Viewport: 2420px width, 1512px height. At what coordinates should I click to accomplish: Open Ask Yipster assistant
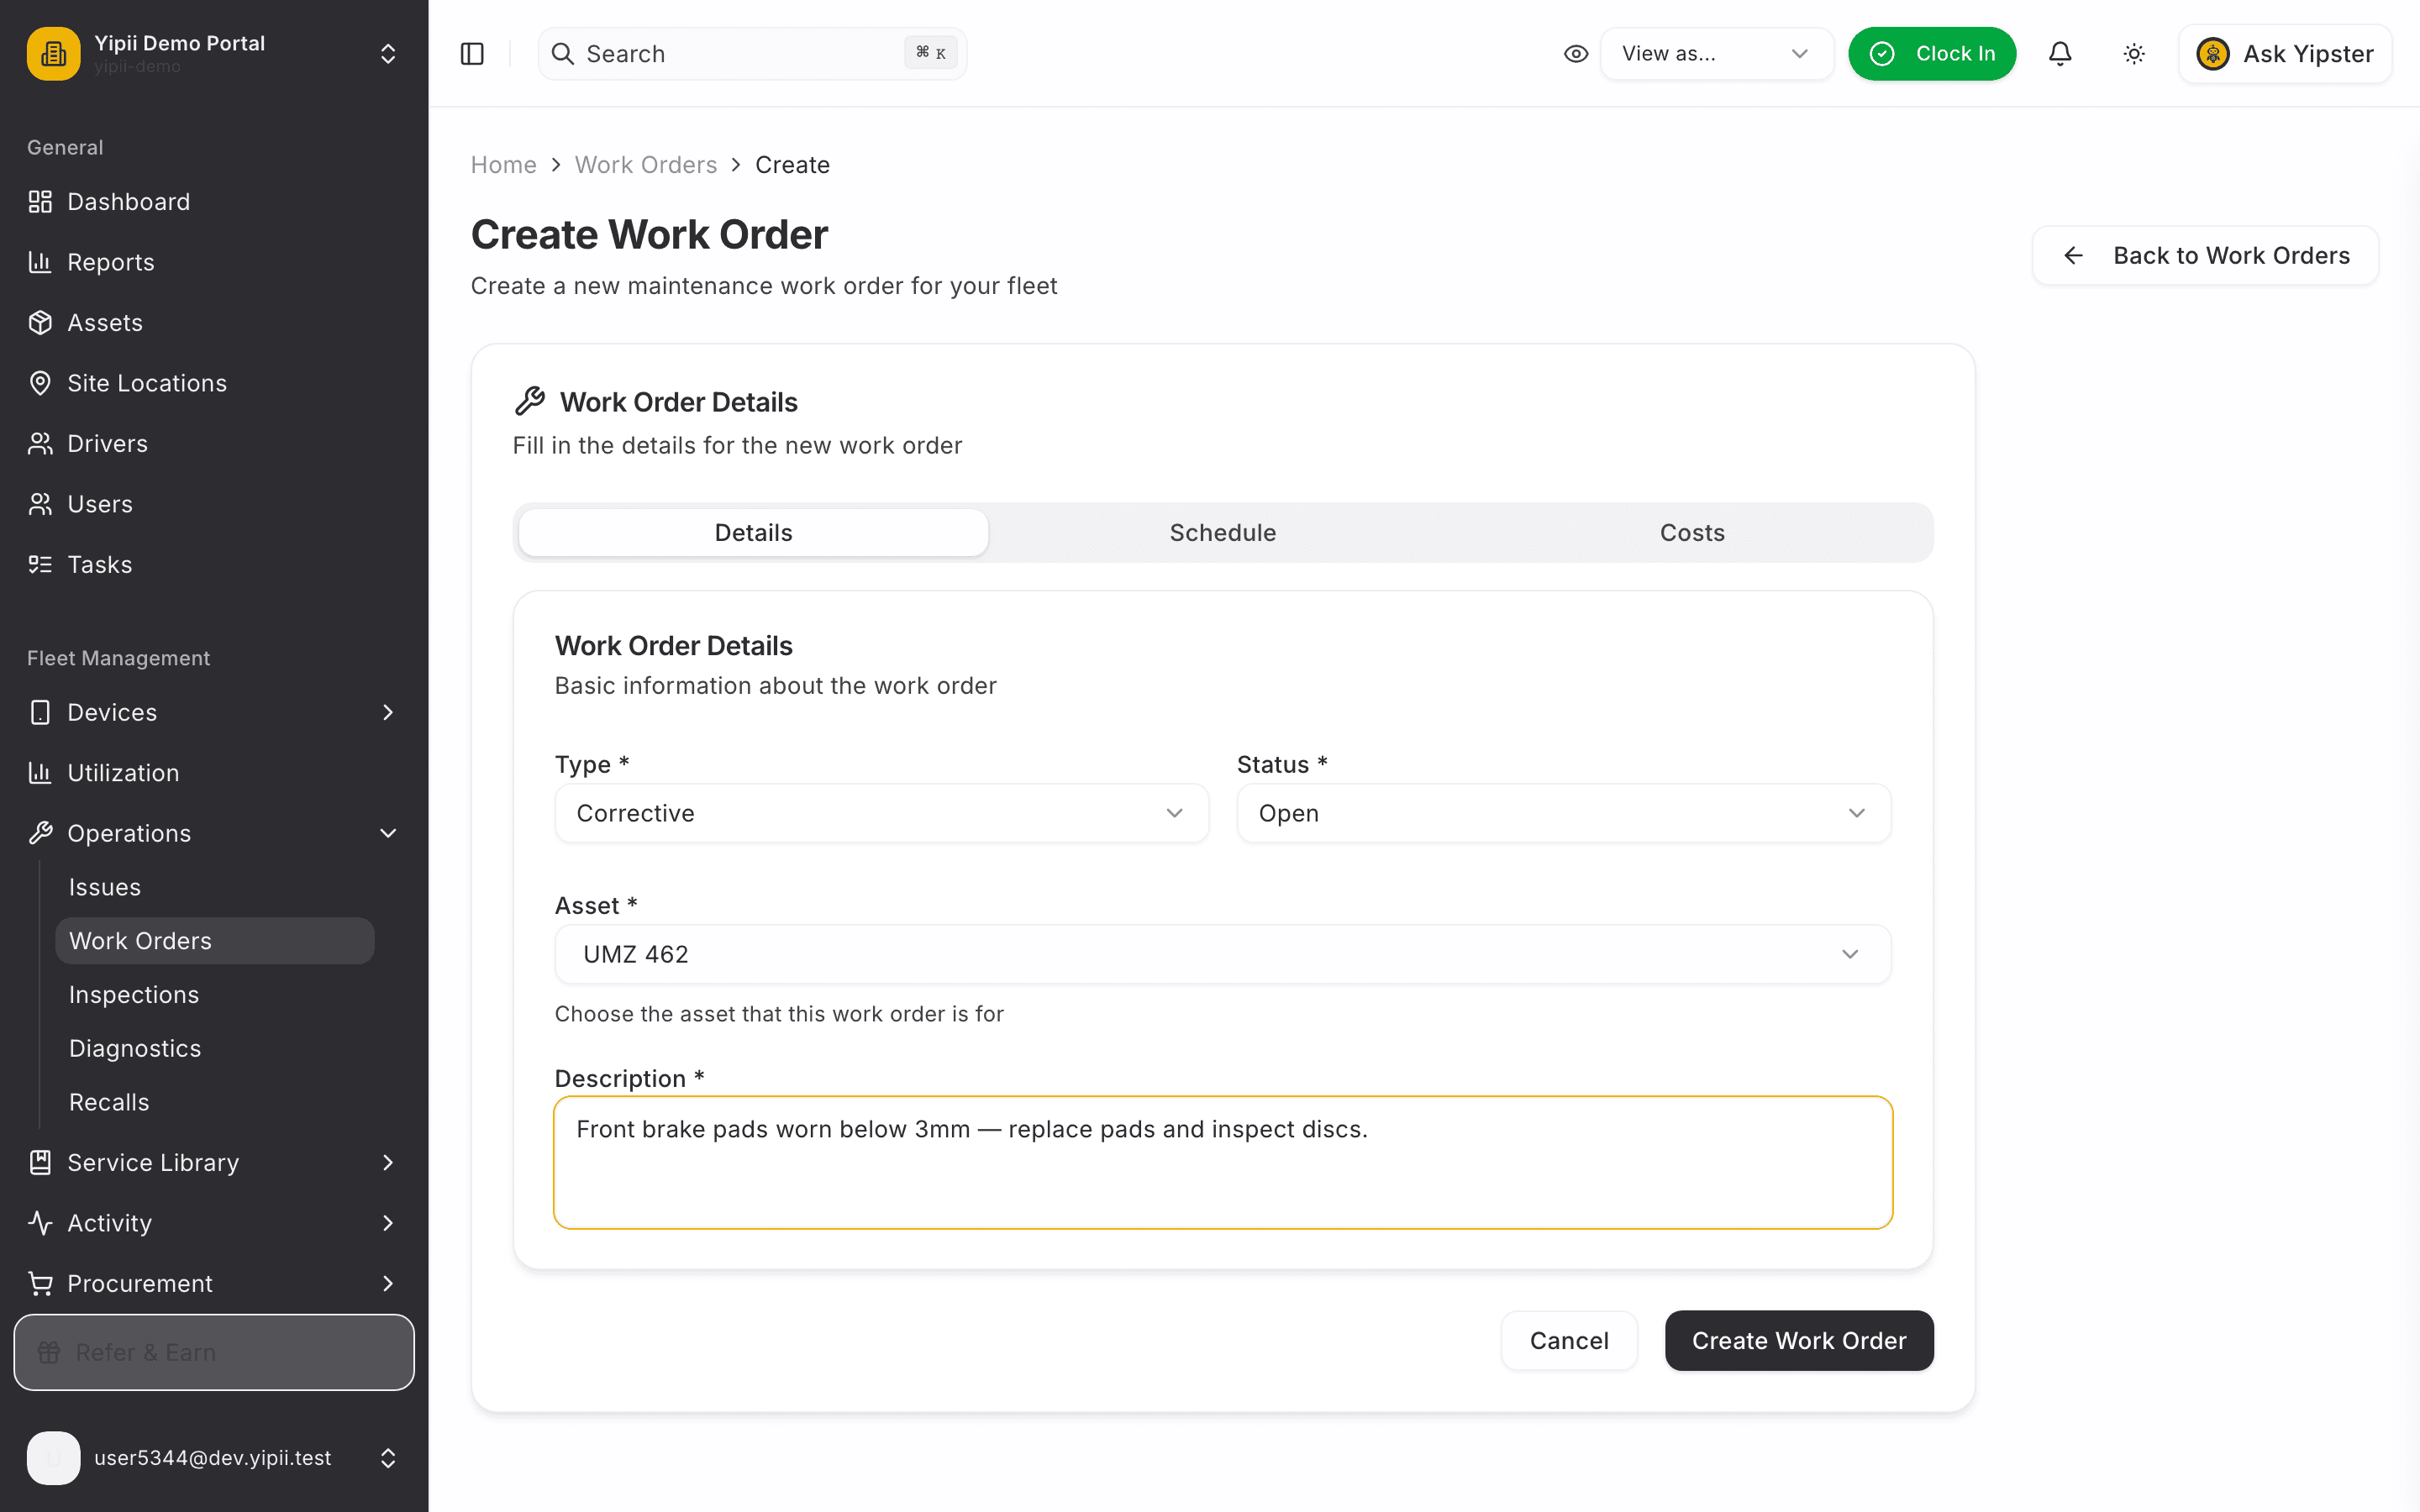pyautogui.click(x=2285, y=53)
